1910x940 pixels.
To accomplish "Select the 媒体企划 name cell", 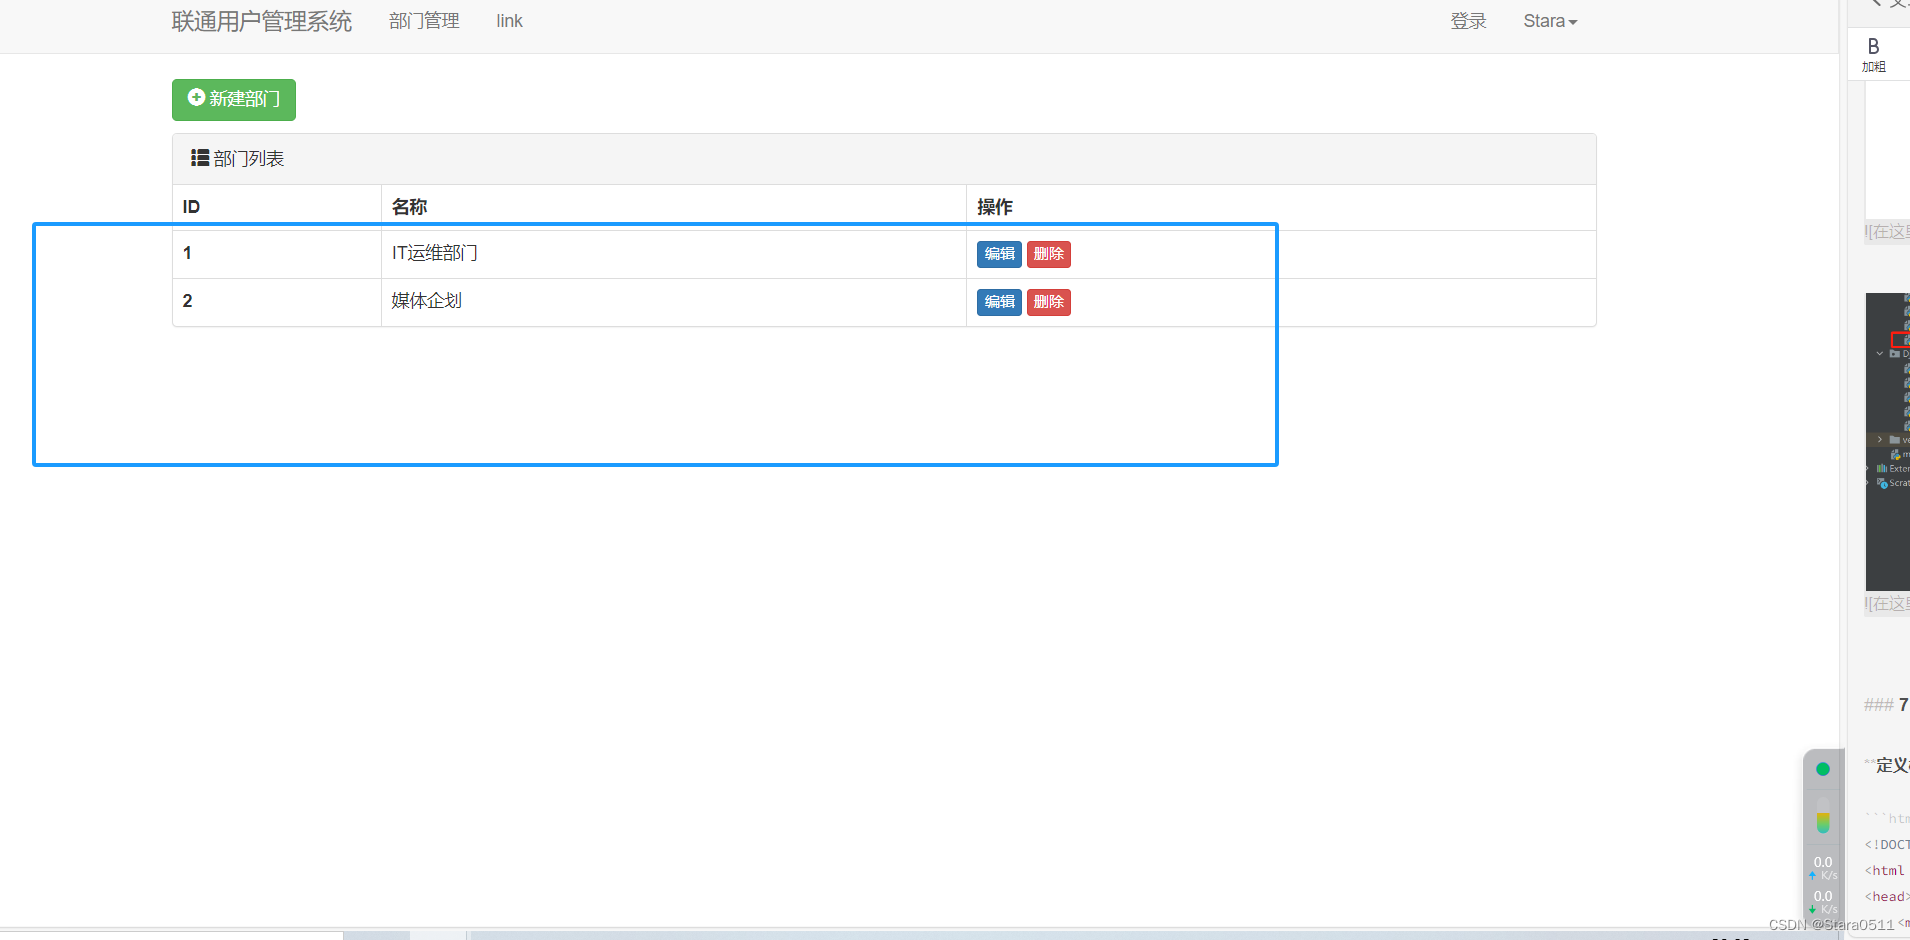I will coord(673,302).
